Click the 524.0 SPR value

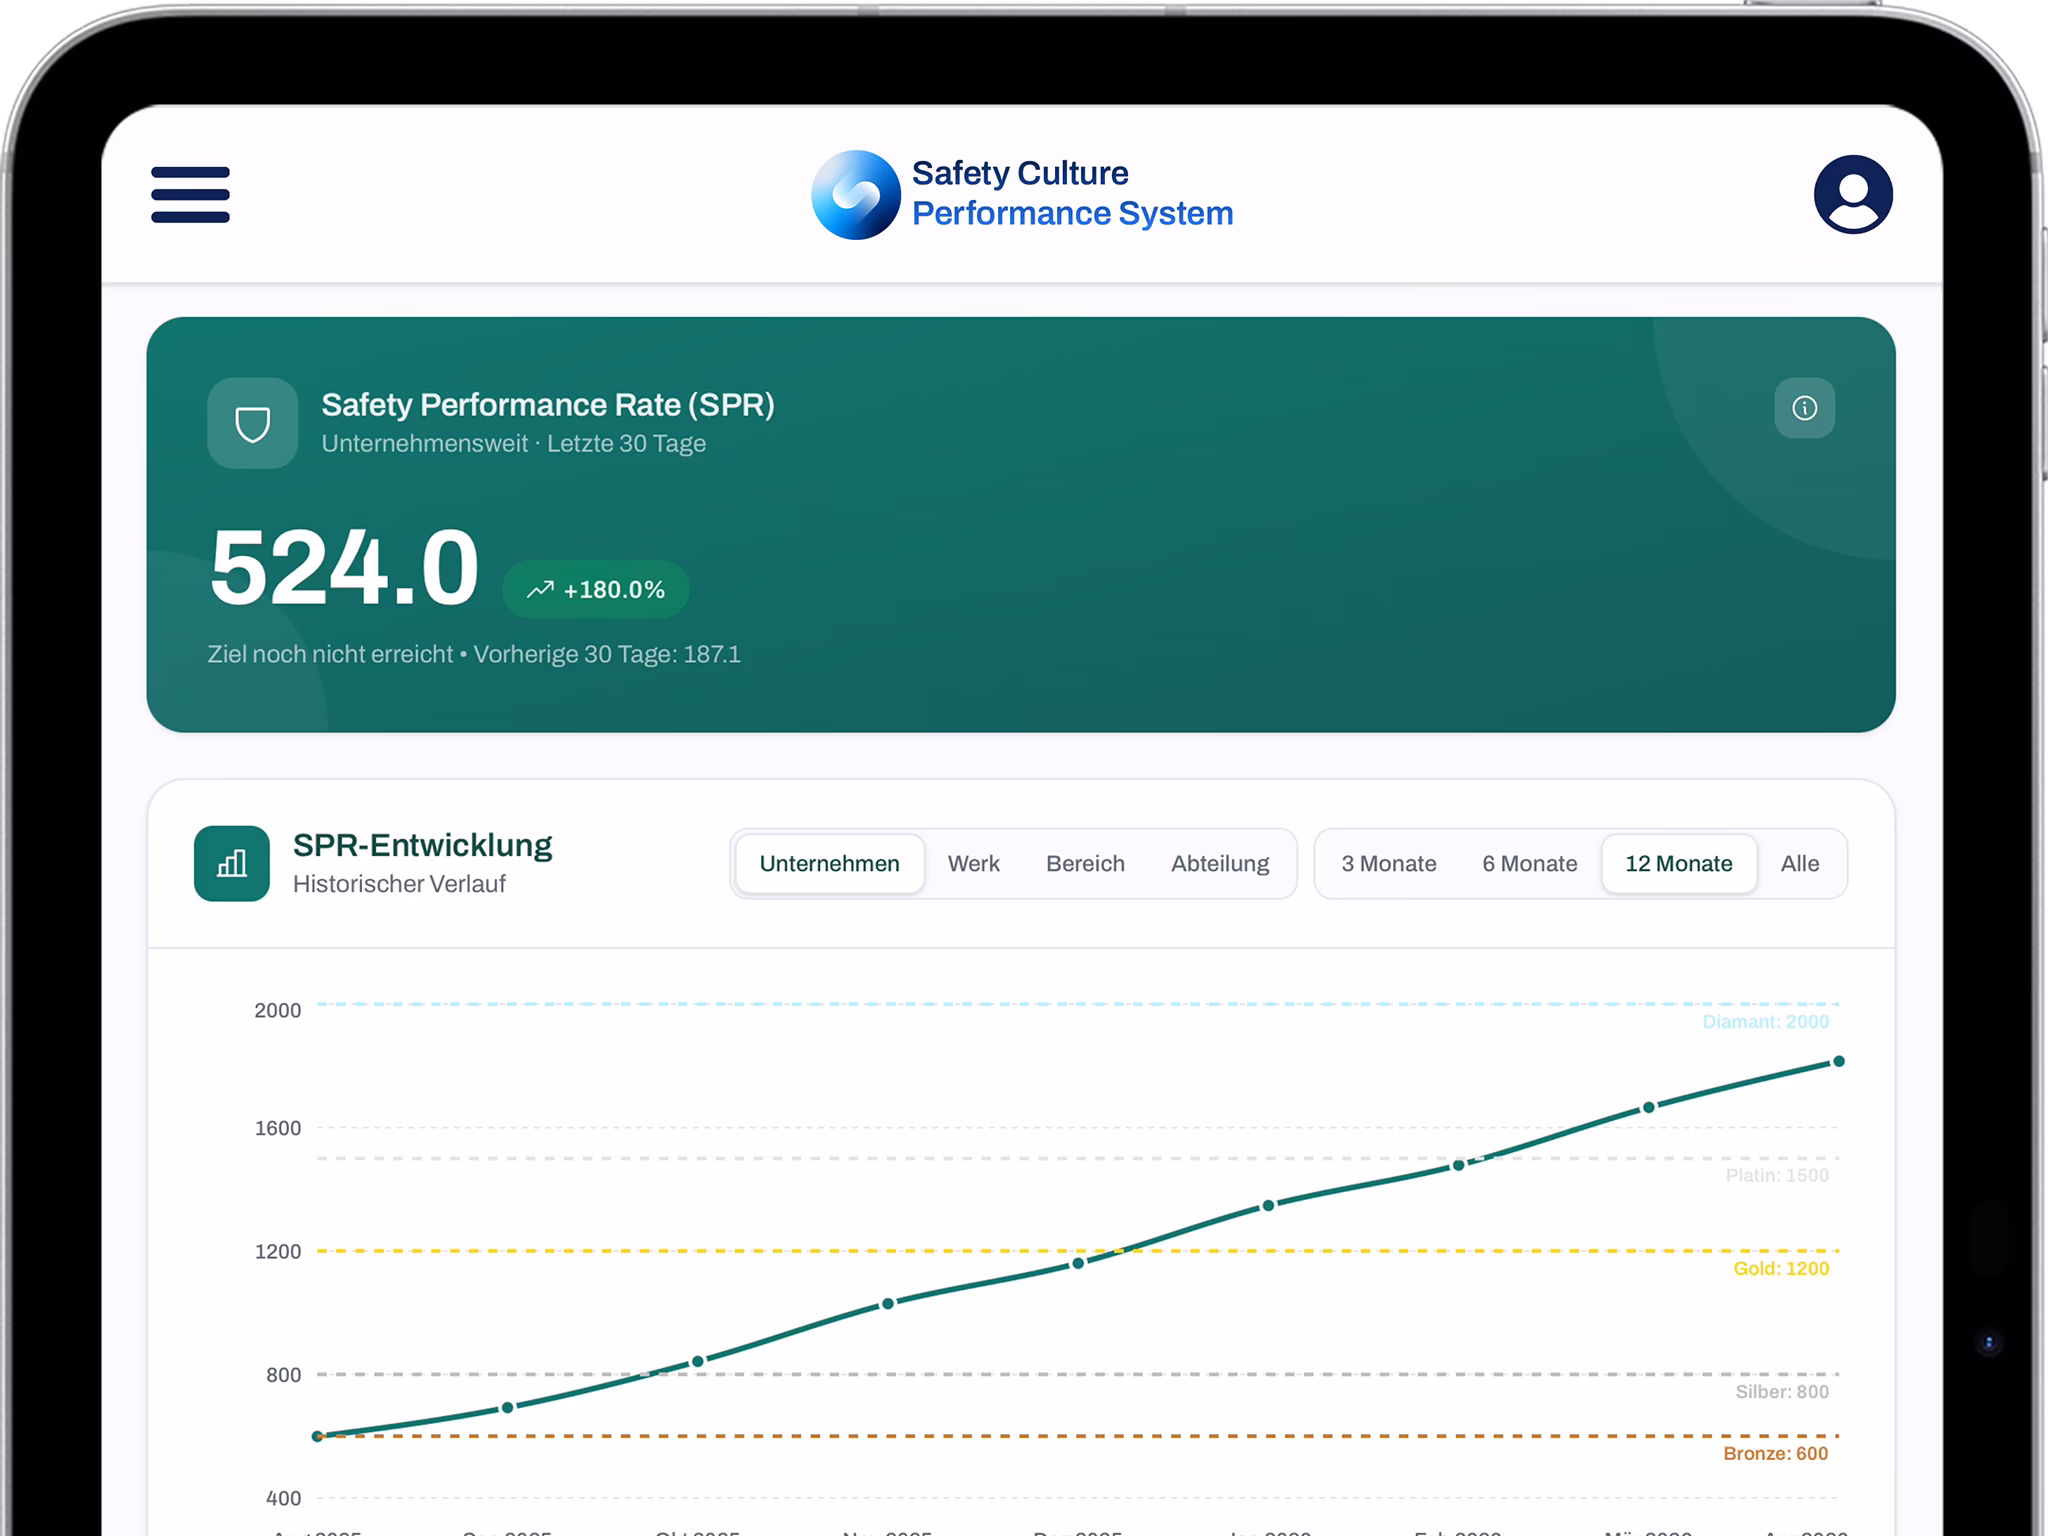pos(344,568)
